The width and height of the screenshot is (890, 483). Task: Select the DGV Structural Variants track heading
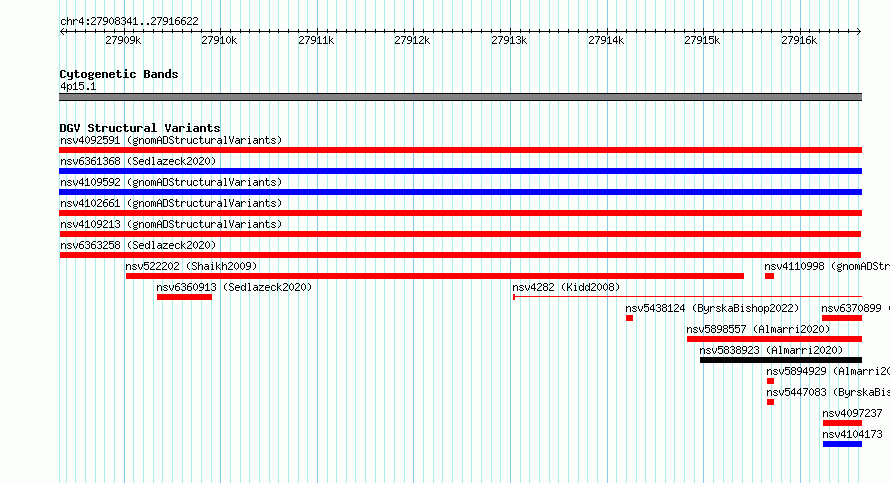[140, 128]
